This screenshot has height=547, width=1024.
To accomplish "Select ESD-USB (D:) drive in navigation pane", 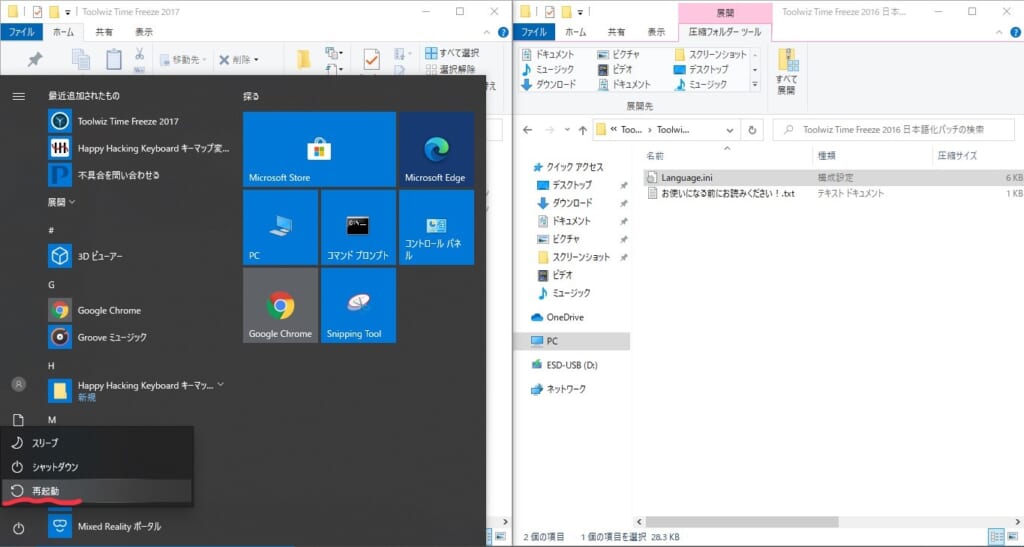I will pyautogui.click(x=564, y=365).
